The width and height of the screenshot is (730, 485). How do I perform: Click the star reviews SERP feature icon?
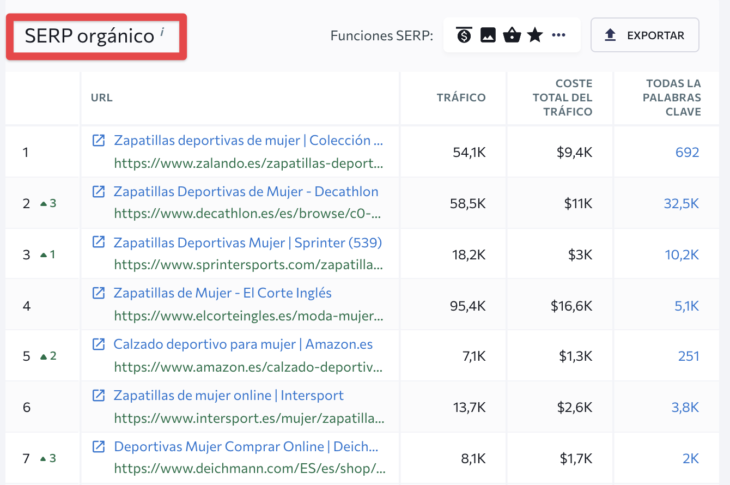click(535, 35)
